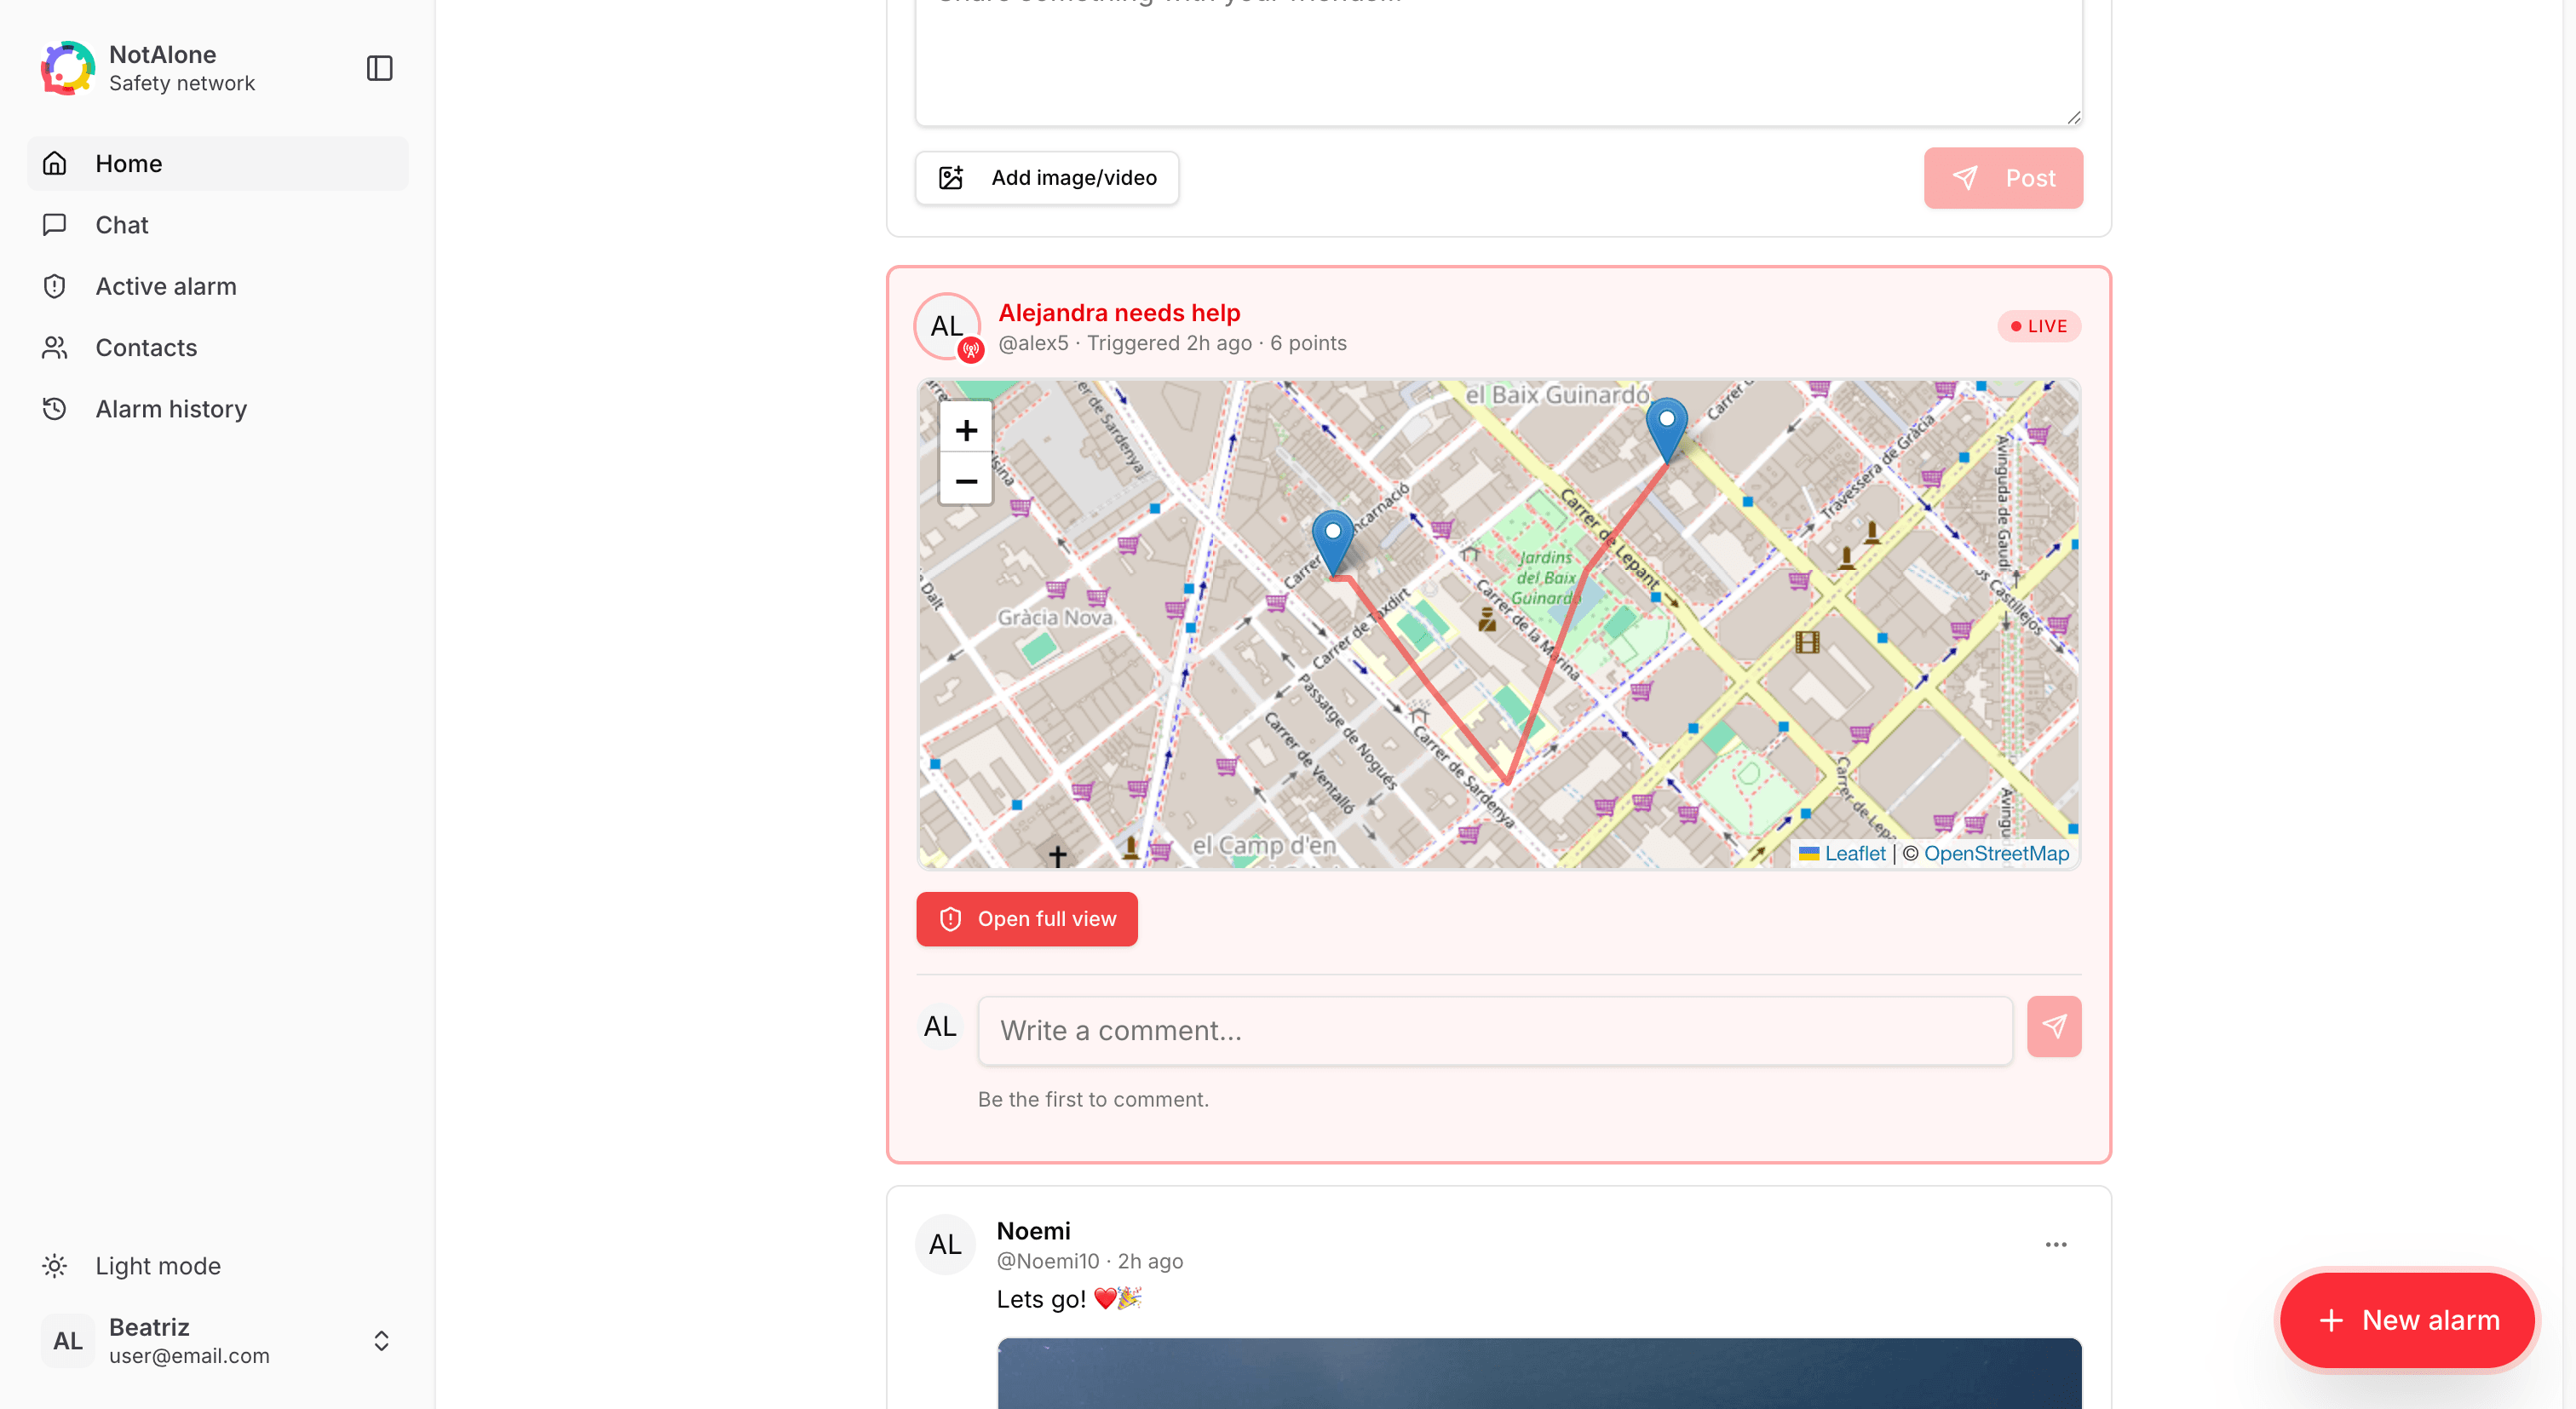
Task: Click the Post button
Action: [2003, 178]
